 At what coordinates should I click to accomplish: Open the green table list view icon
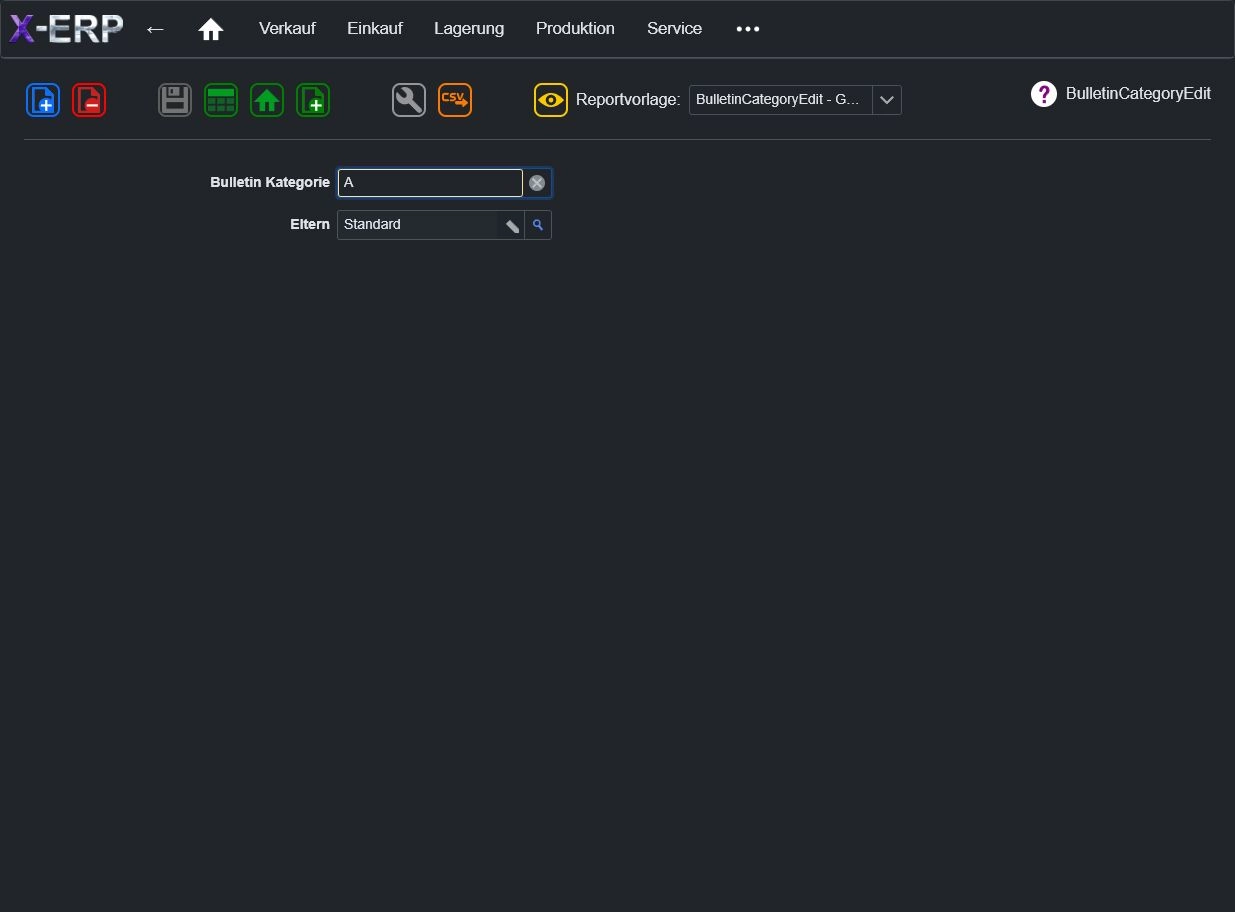[221, 100]
